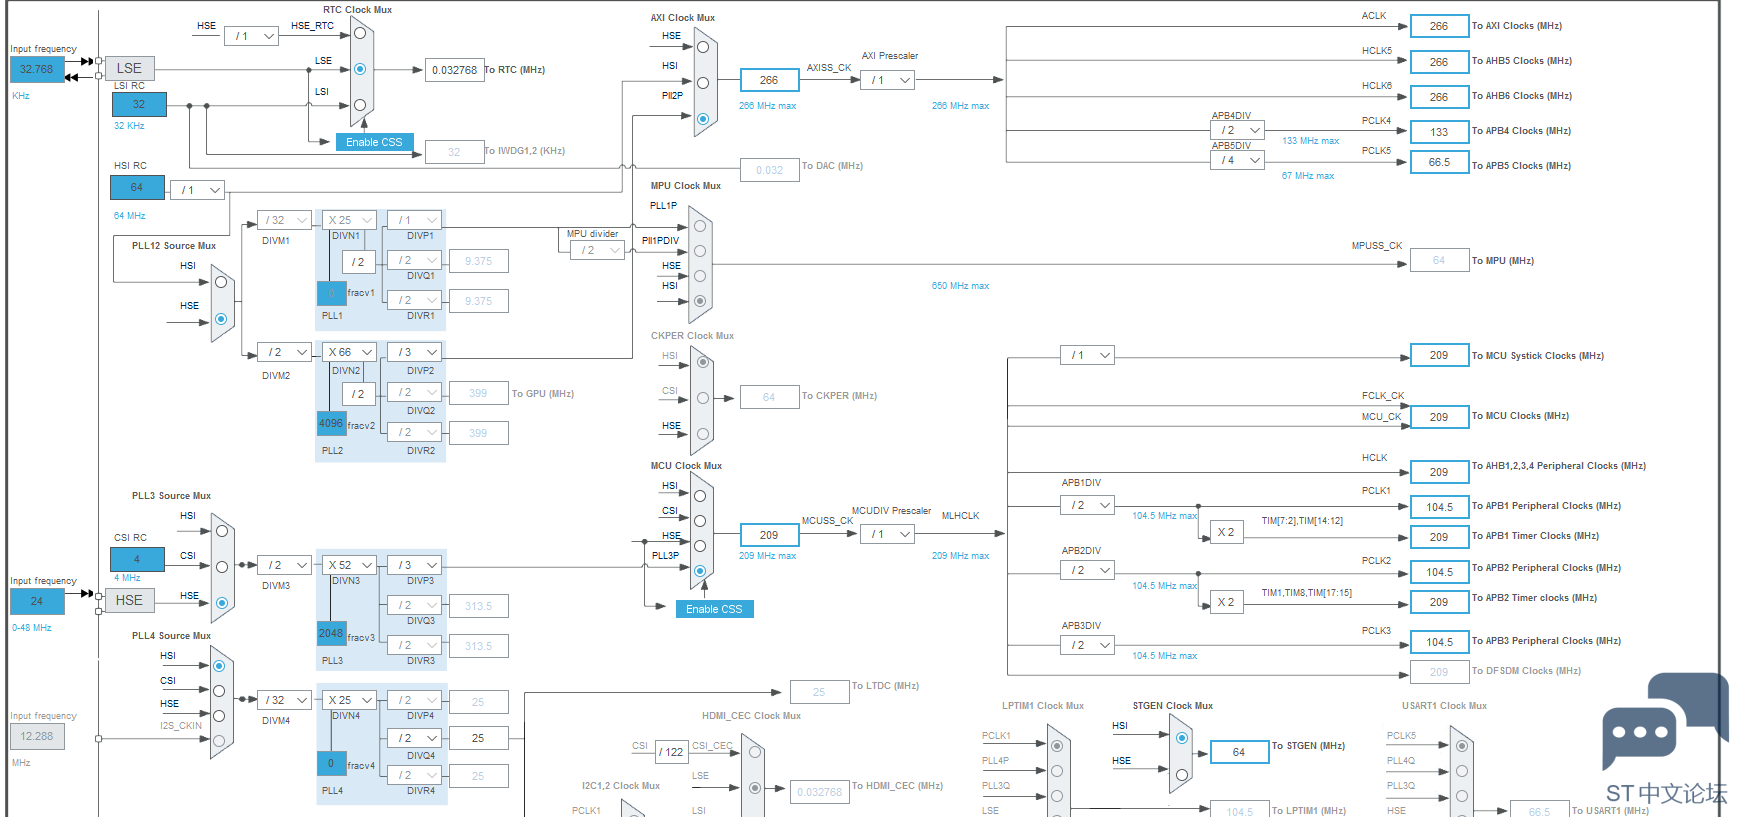The image size is (1740, 817).
Task: Edit the fracv2 value 4096 field
Action: (332, 424)
